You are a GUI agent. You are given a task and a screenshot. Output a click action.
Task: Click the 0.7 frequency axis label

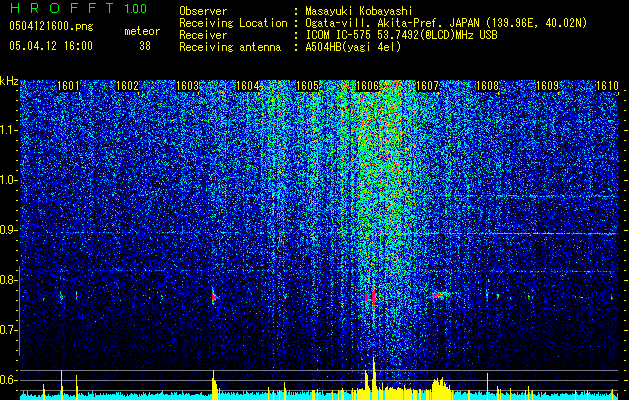pos(8,330)
